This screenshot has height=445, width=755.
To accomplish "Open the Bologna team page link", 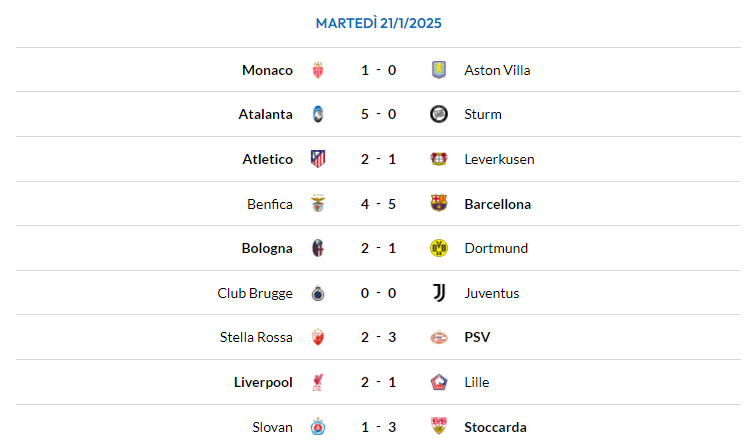I will (x=267, y=248).
